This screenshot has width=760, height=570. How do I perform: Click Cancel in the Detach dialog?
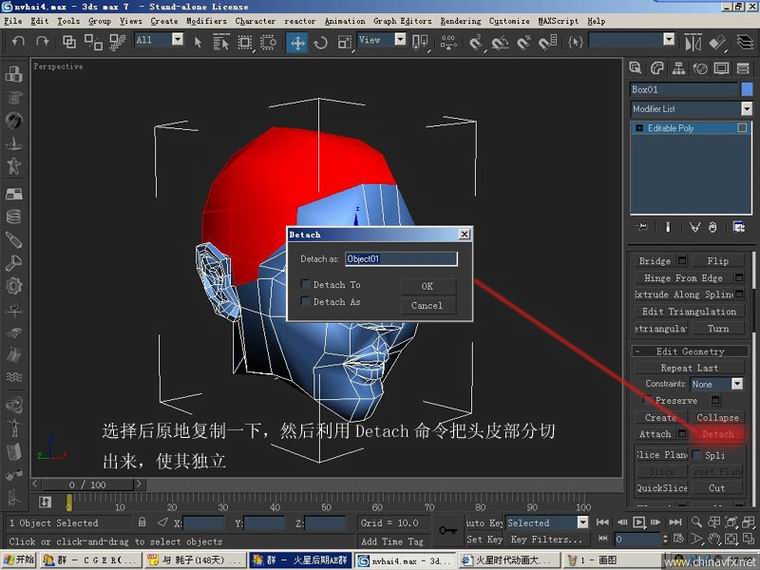(428, 305)
